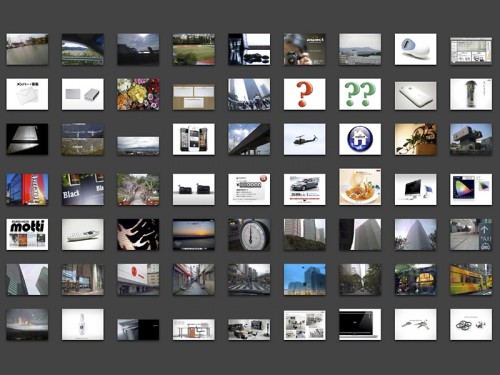Select the blue home button icon slide
Screen dimensions: 500x375
[x=360, y=139]
